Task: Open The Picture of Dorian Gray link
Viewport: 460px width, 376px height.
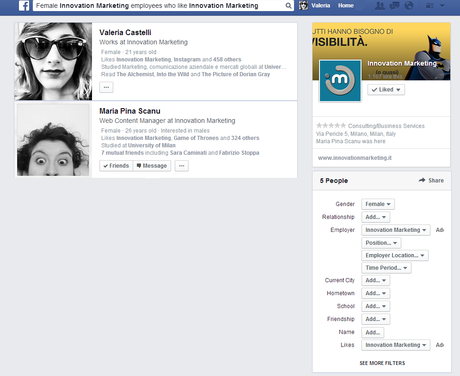Action: (x=236, y=74)
